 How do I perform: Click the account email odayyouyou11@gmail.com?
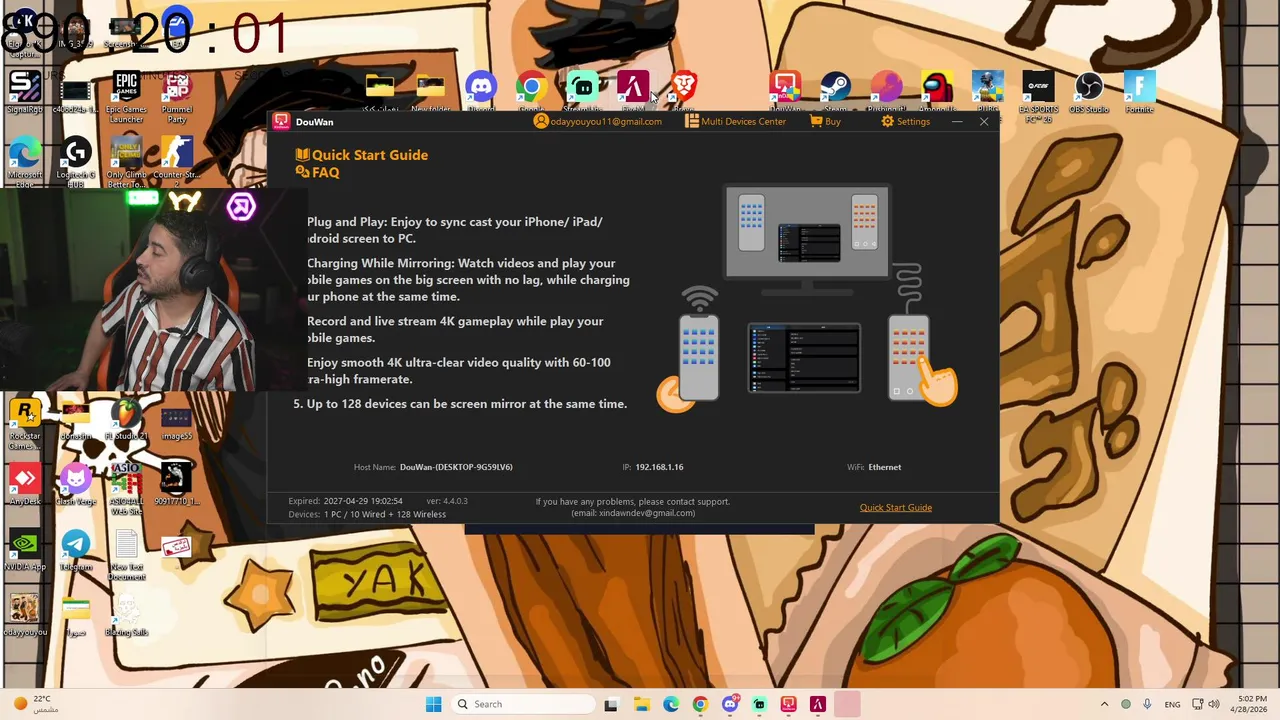click(x=598, y=121)
